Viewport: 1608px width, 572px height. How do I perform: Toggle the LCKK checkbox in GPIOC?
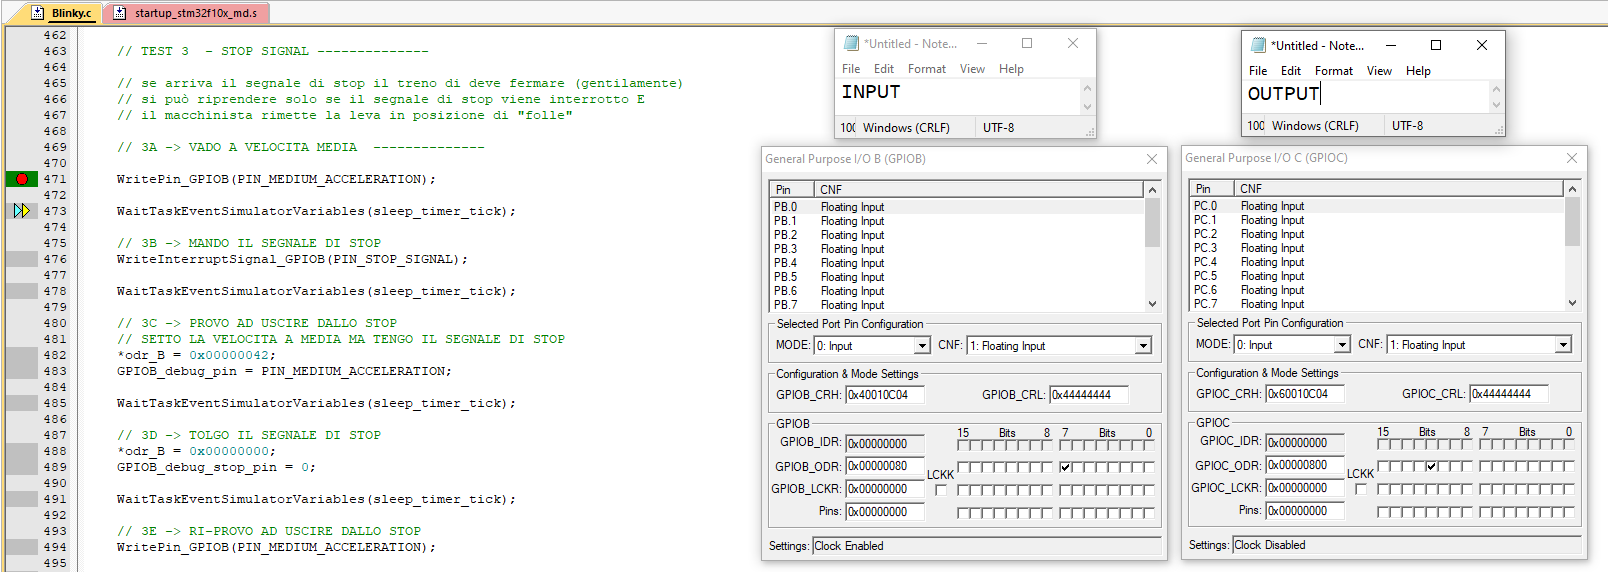click(1361, 489)
